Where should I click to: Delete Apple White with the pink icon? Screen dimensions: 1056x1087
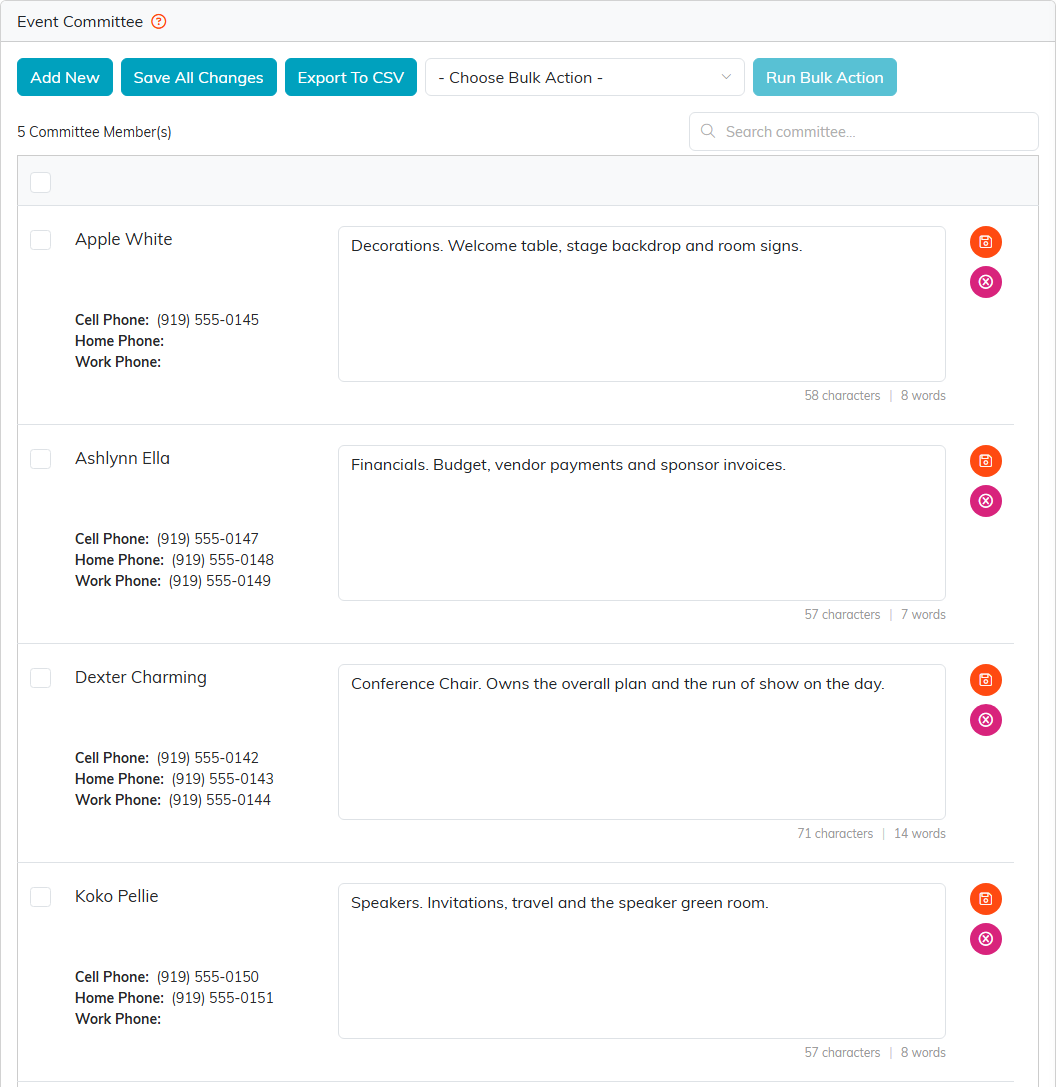click(985, 282)
